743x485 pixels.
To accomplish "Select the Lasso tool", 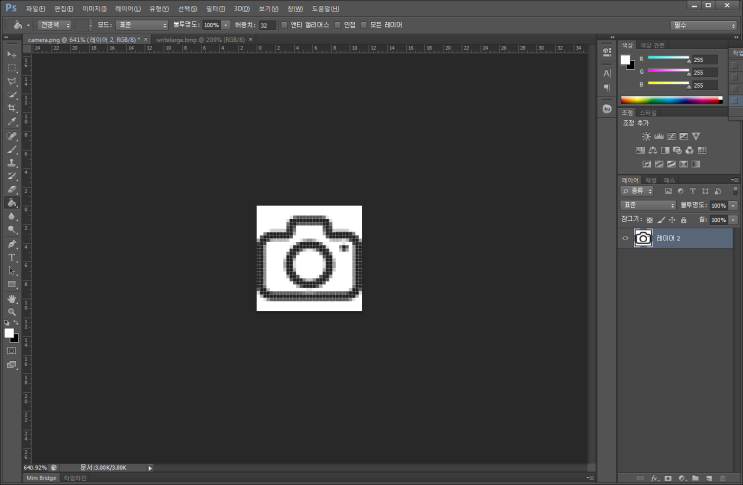I will pyautogui.click(x=12, y=81).
